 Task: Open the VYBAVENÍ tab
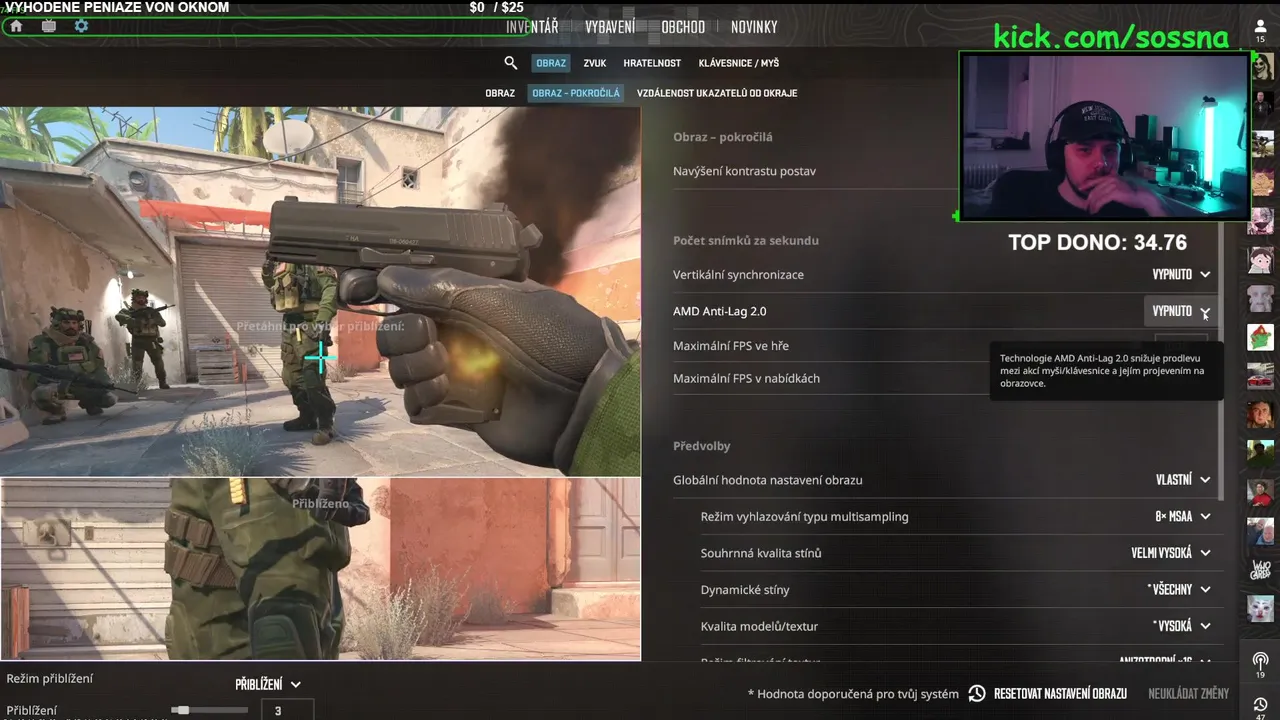[x=610, y=27]
